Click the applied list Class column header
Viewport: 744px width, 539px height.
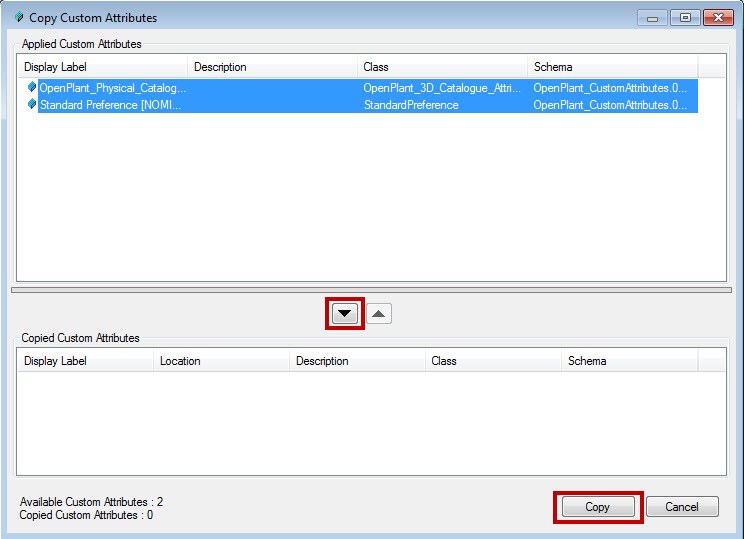point(442,67)
